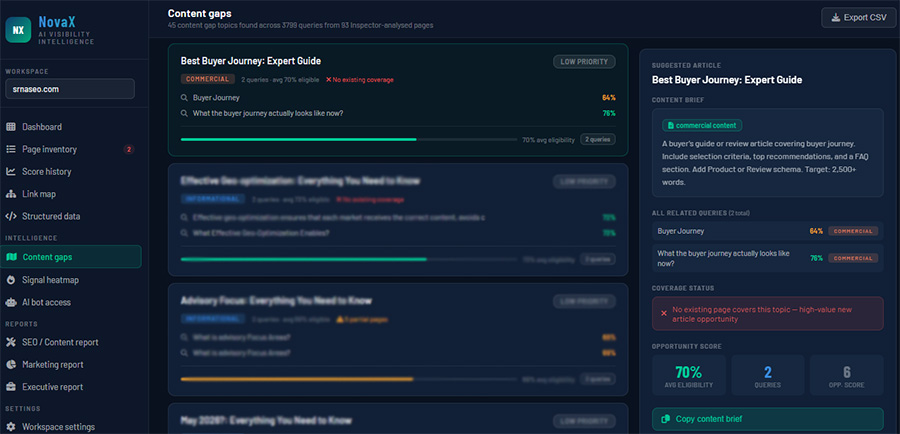This screenshot has height=434, width=900.
Task: Click the 6 Opp. Score tile
Action: (x=847, y=375)
